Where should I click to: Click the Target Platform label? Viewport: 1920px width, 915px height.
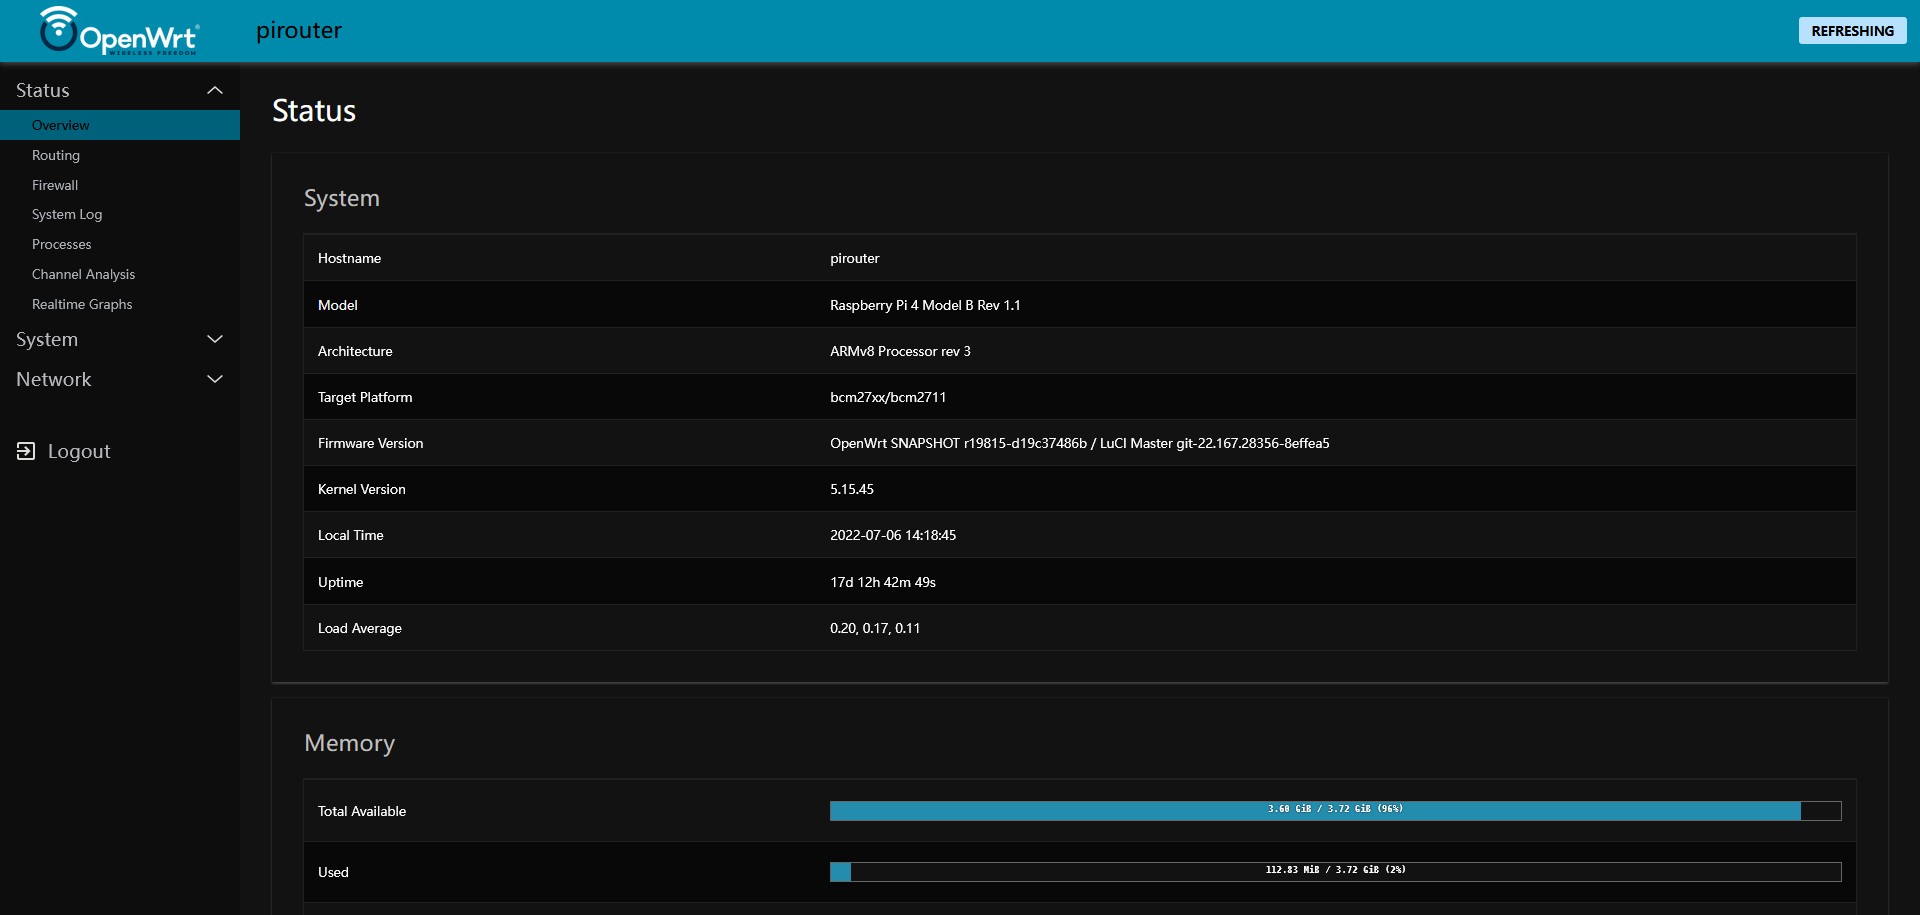pyautogui.click(x=365, y=397)
